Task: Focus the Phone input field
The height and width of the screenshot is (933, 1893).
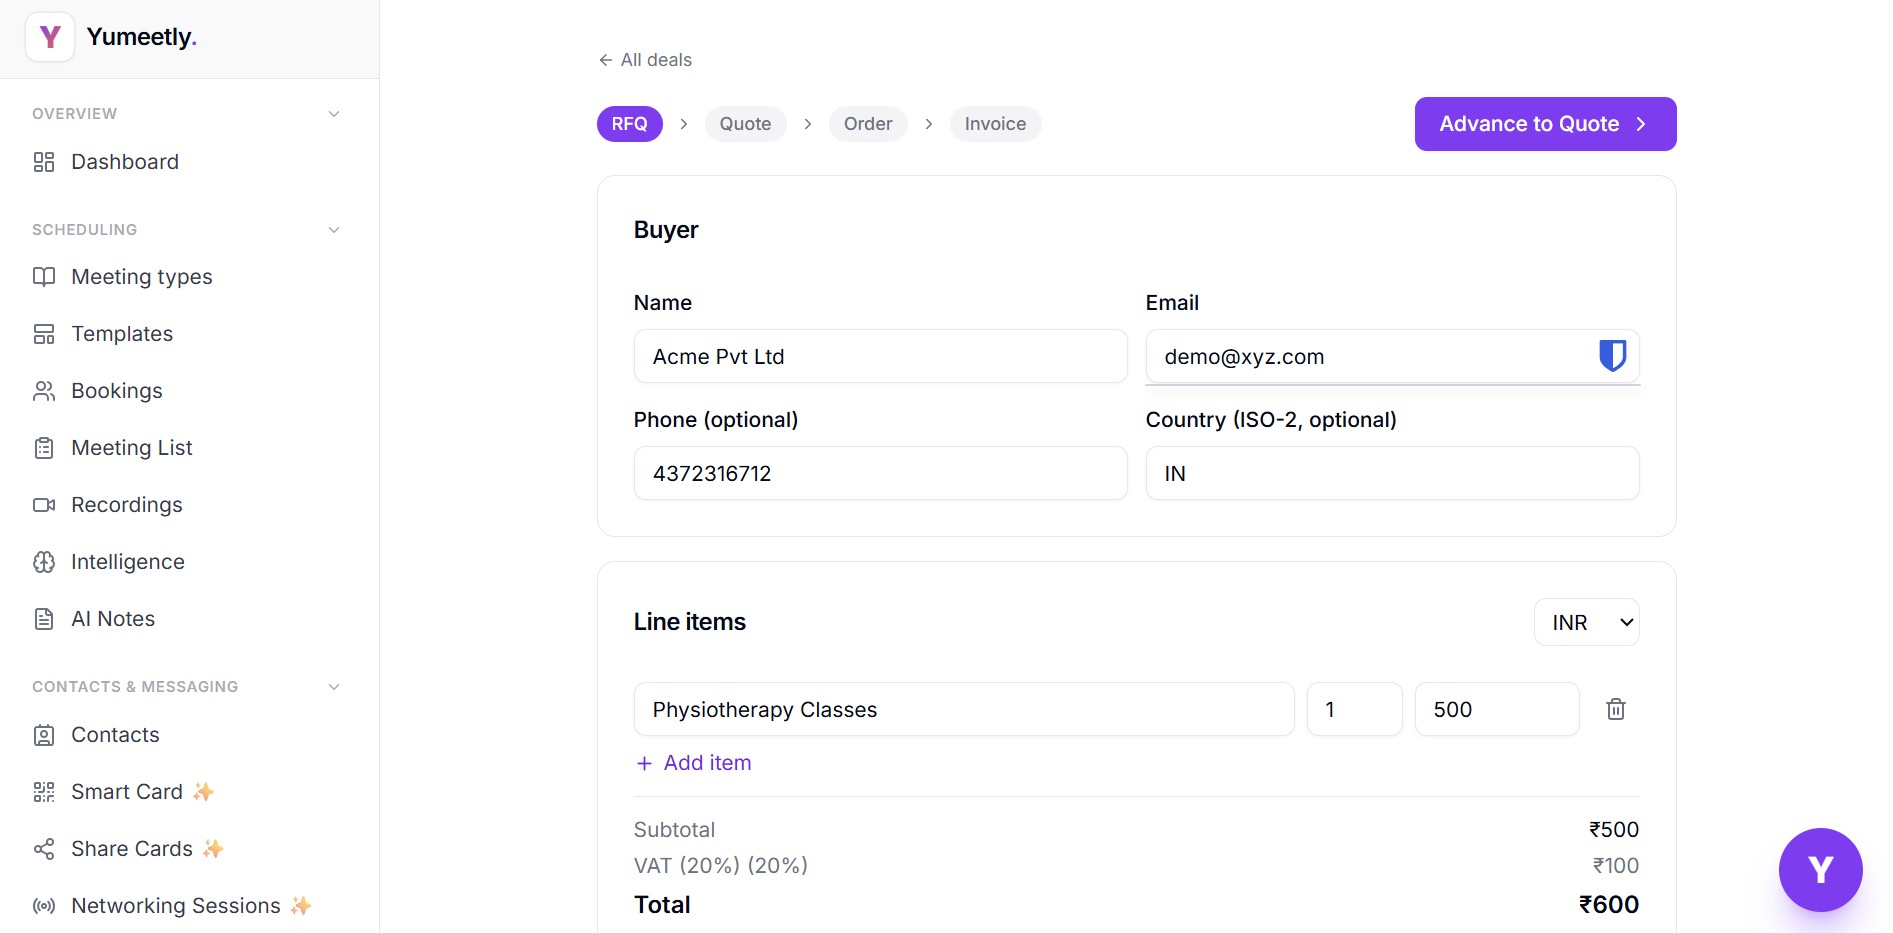Action: [880, 473]
